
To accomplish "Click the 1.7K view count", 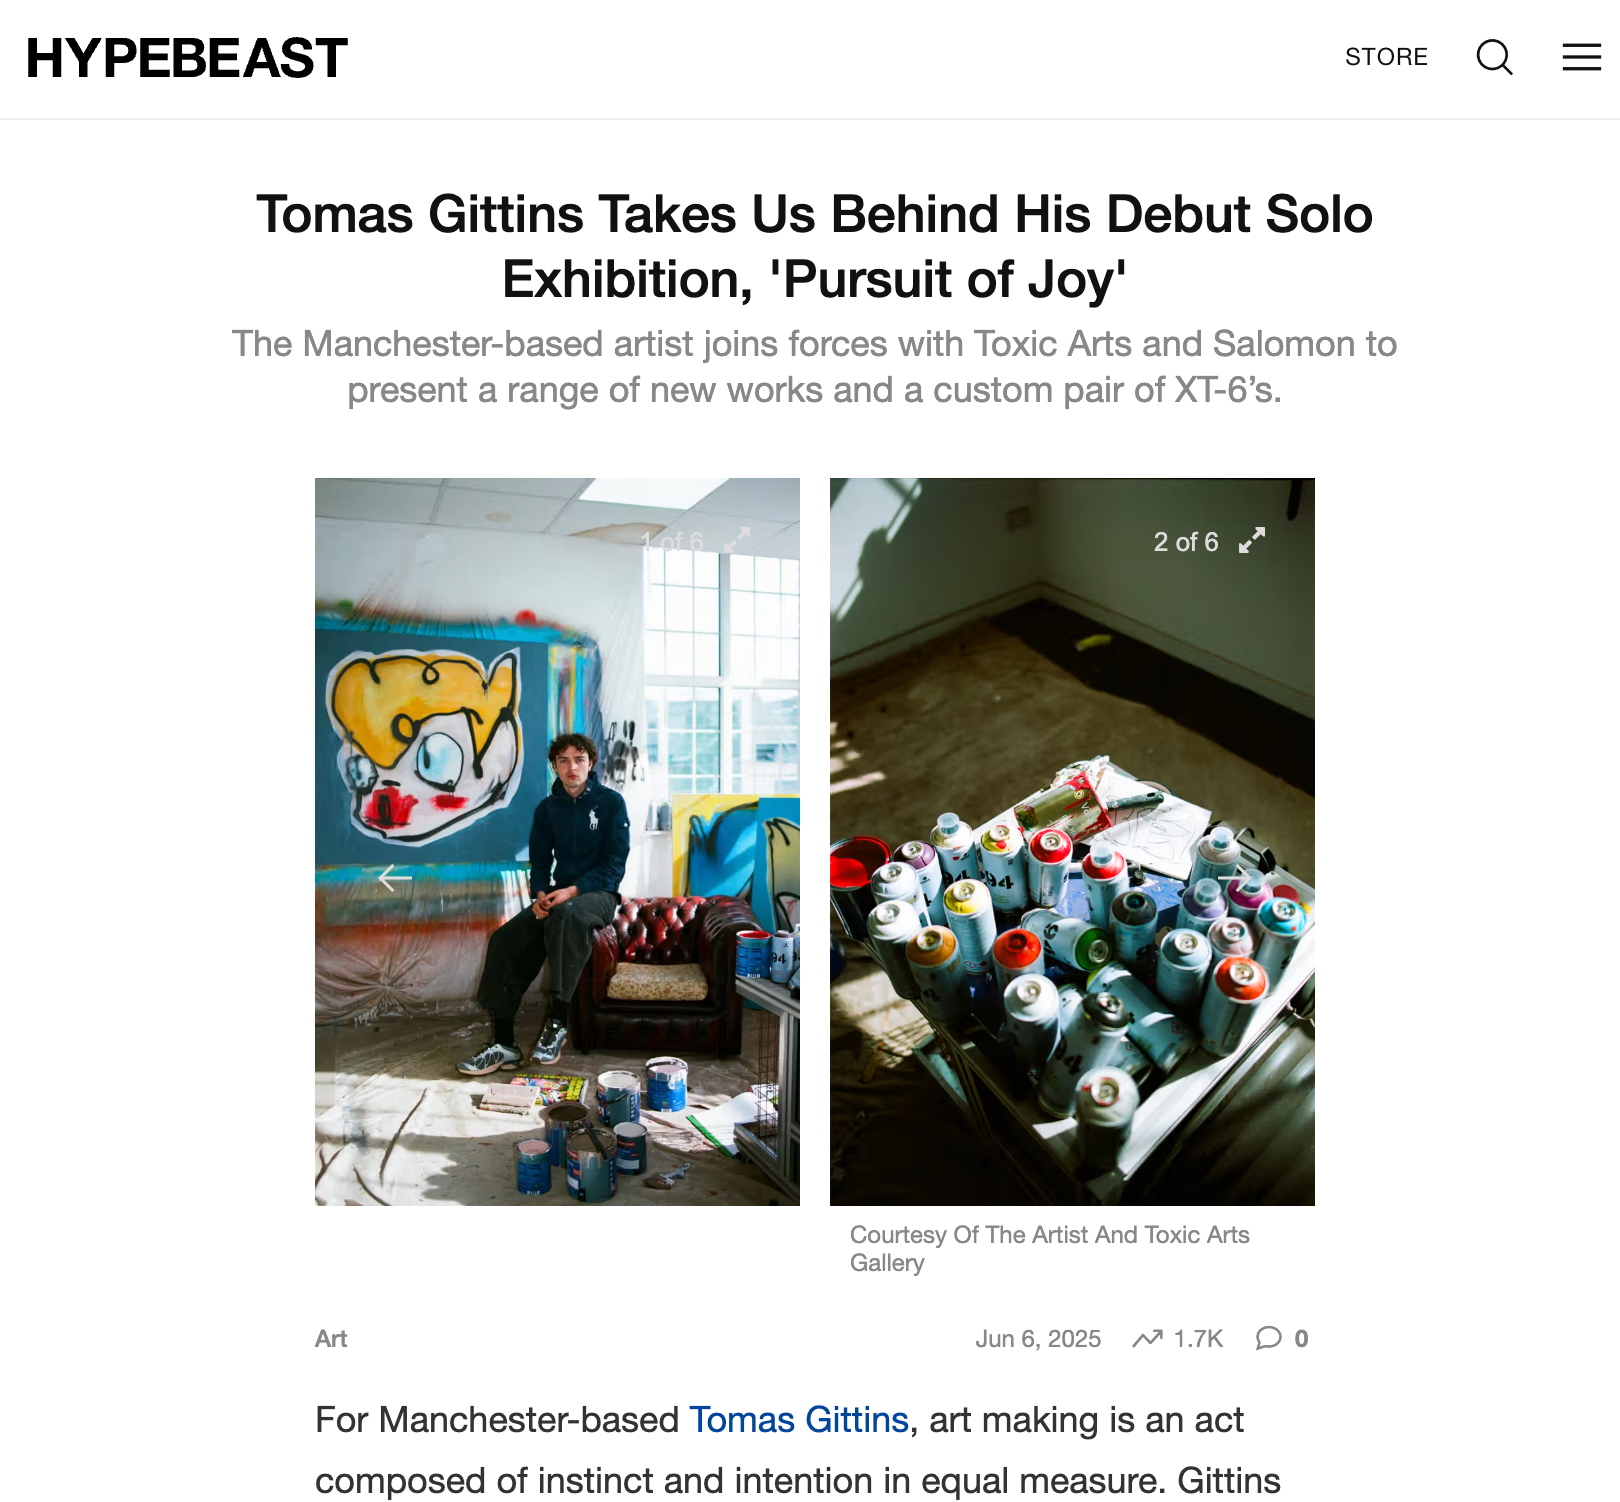I will click(x=1198, y=1339).
